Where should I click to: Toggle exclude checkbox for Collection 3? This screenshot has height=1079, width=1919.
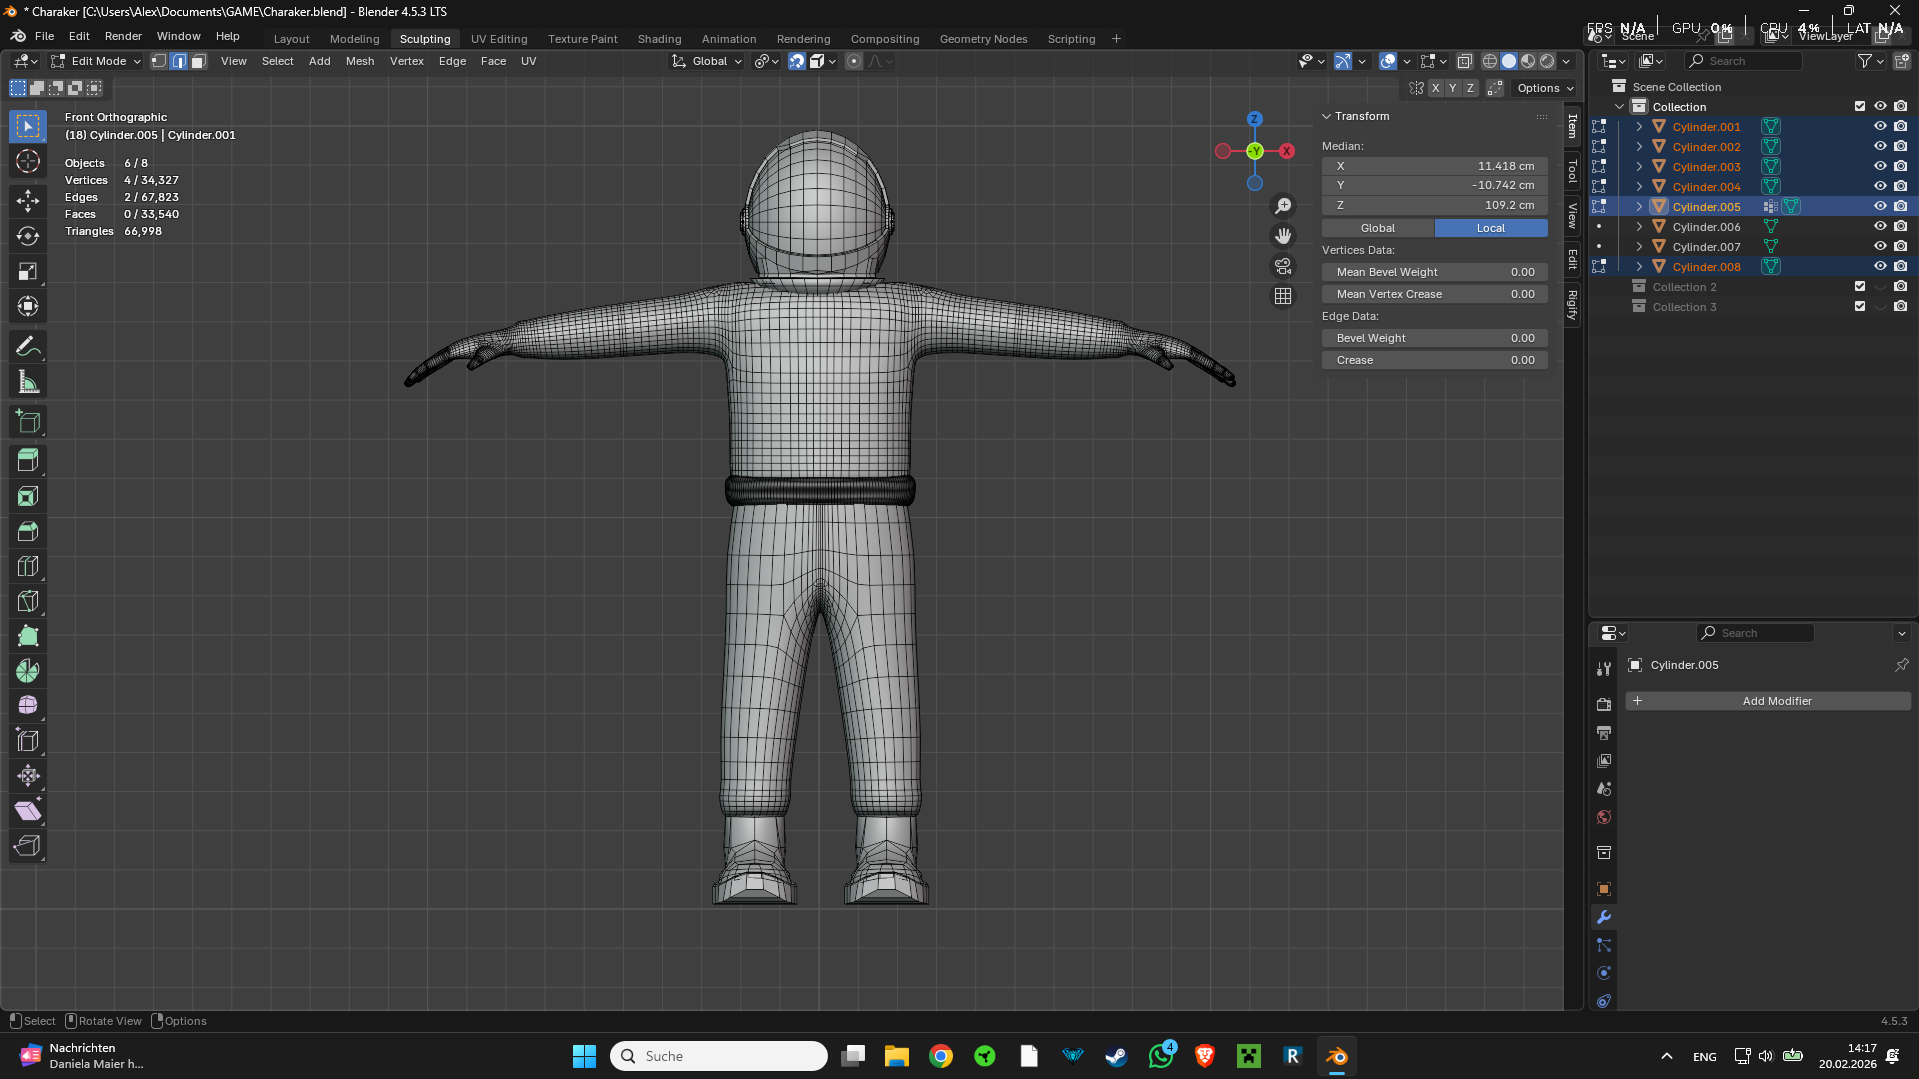(x=1860, y=306)
